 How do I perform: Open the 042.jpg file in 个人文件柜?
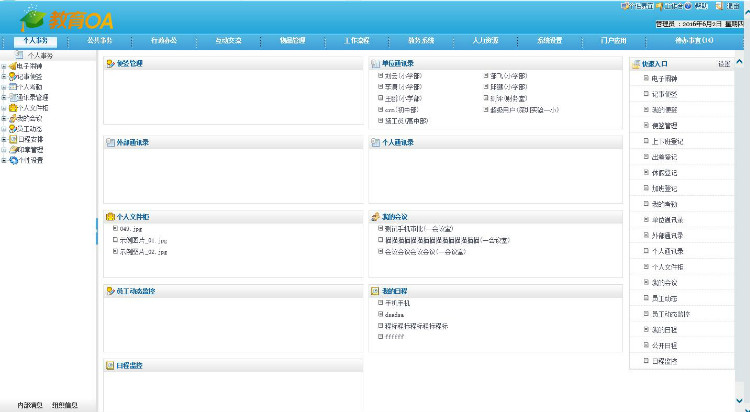tap(133, 230)
